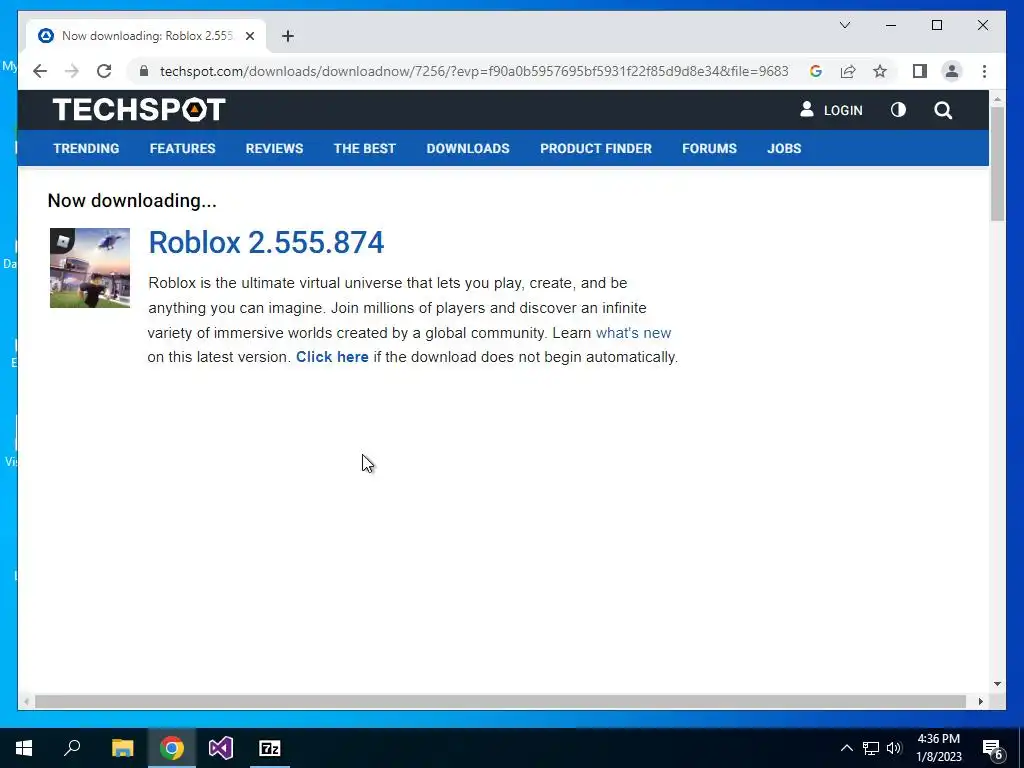The width and height of the screenshot is (1024, 768).
Task: Show hidden system tray icons
Action: coord(846,748)
